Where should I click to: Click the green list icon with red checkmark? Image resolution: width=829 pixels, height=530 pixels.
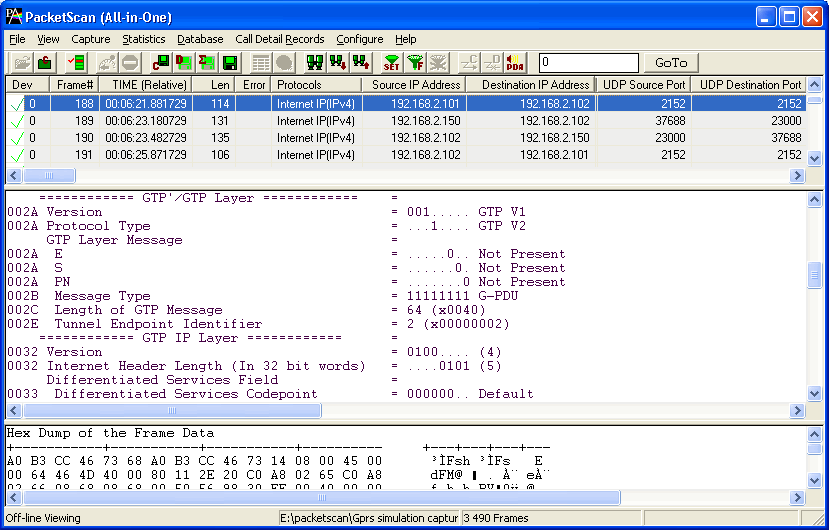tap(77, 63)
